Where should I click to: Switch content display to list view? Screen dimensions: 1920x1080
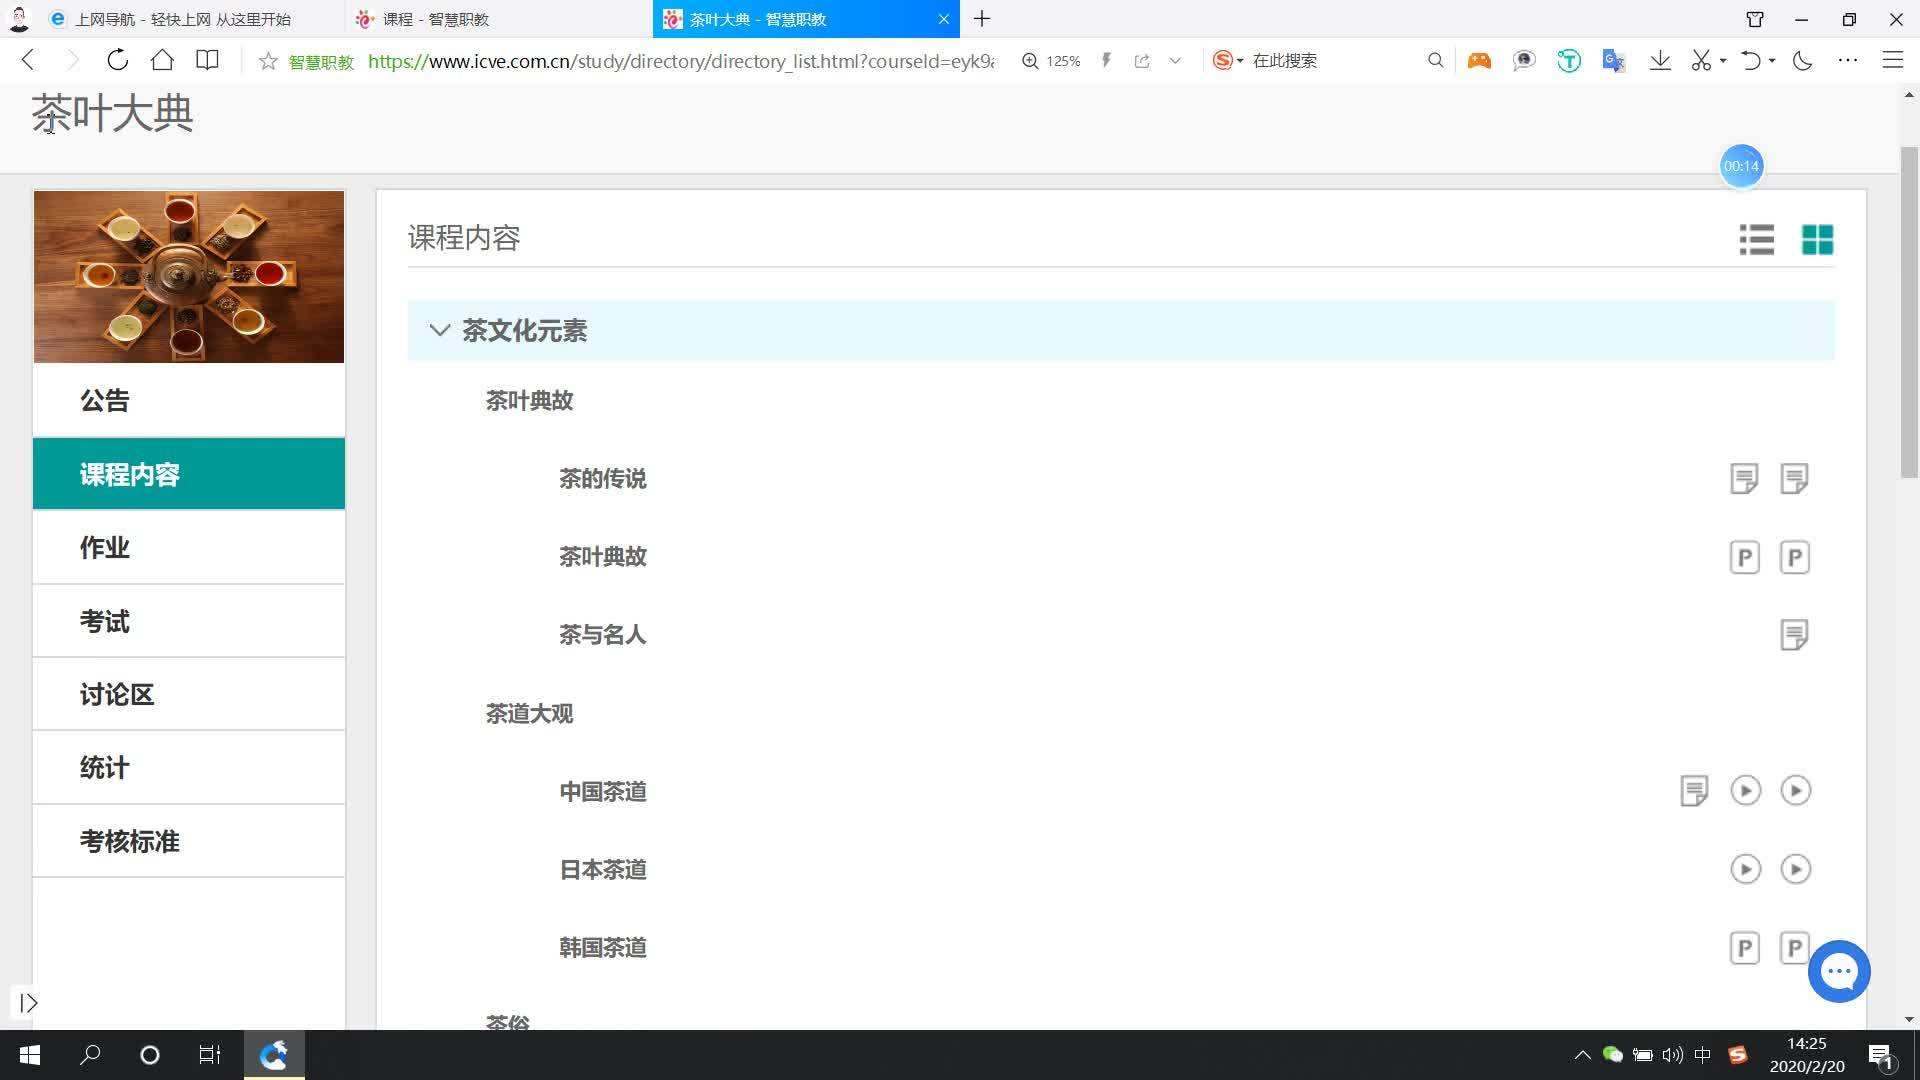(x=1756, y=240)
